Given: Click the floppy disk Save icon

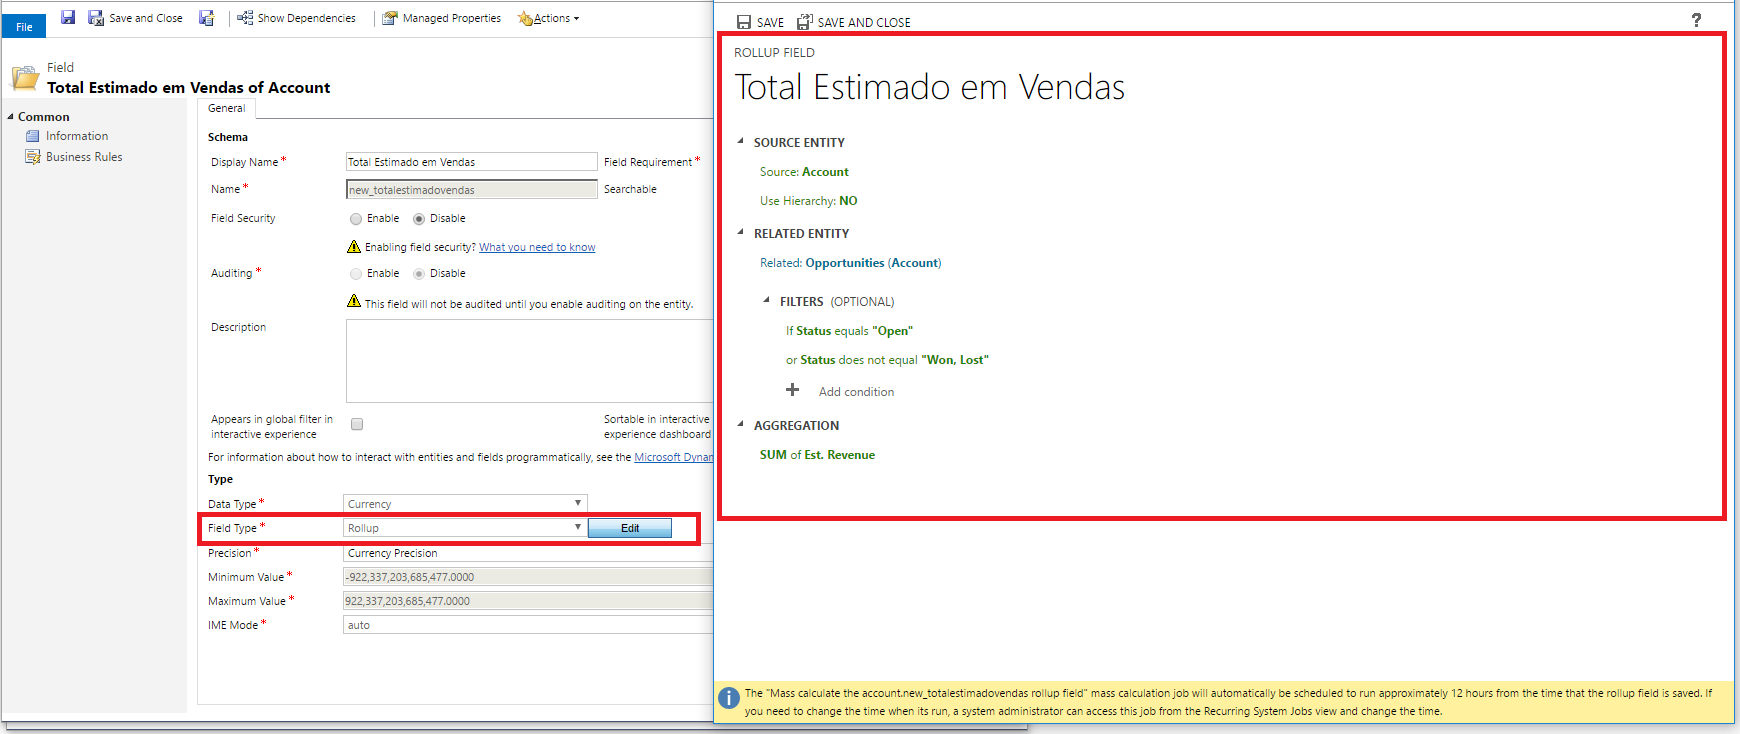Looking at the screenshot, I should 68,17.
